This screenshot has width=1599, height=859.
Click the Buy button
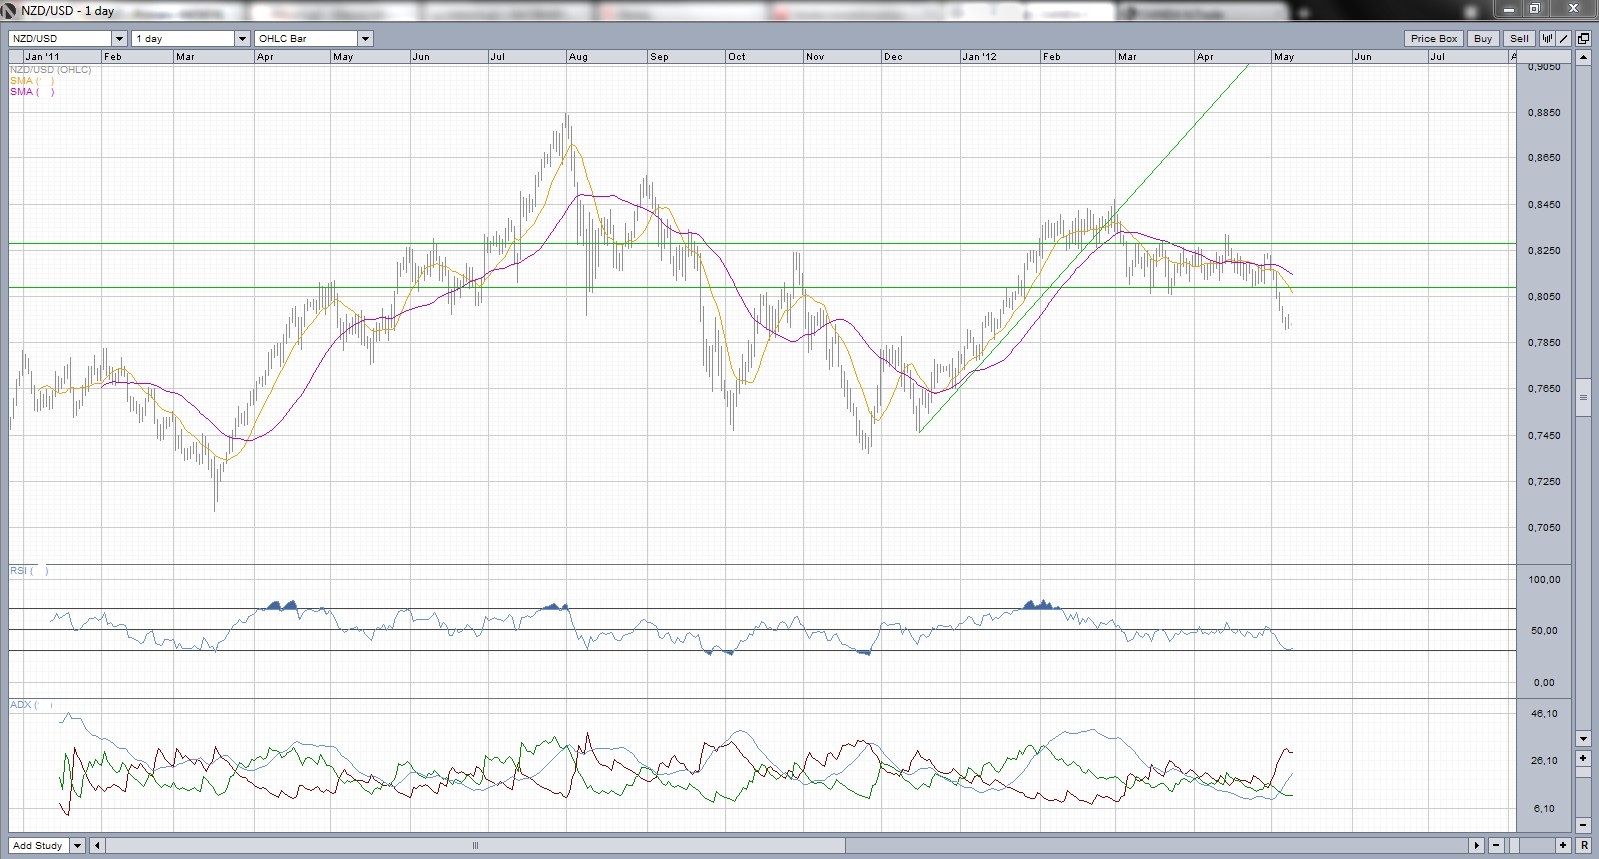point(1482,38)
